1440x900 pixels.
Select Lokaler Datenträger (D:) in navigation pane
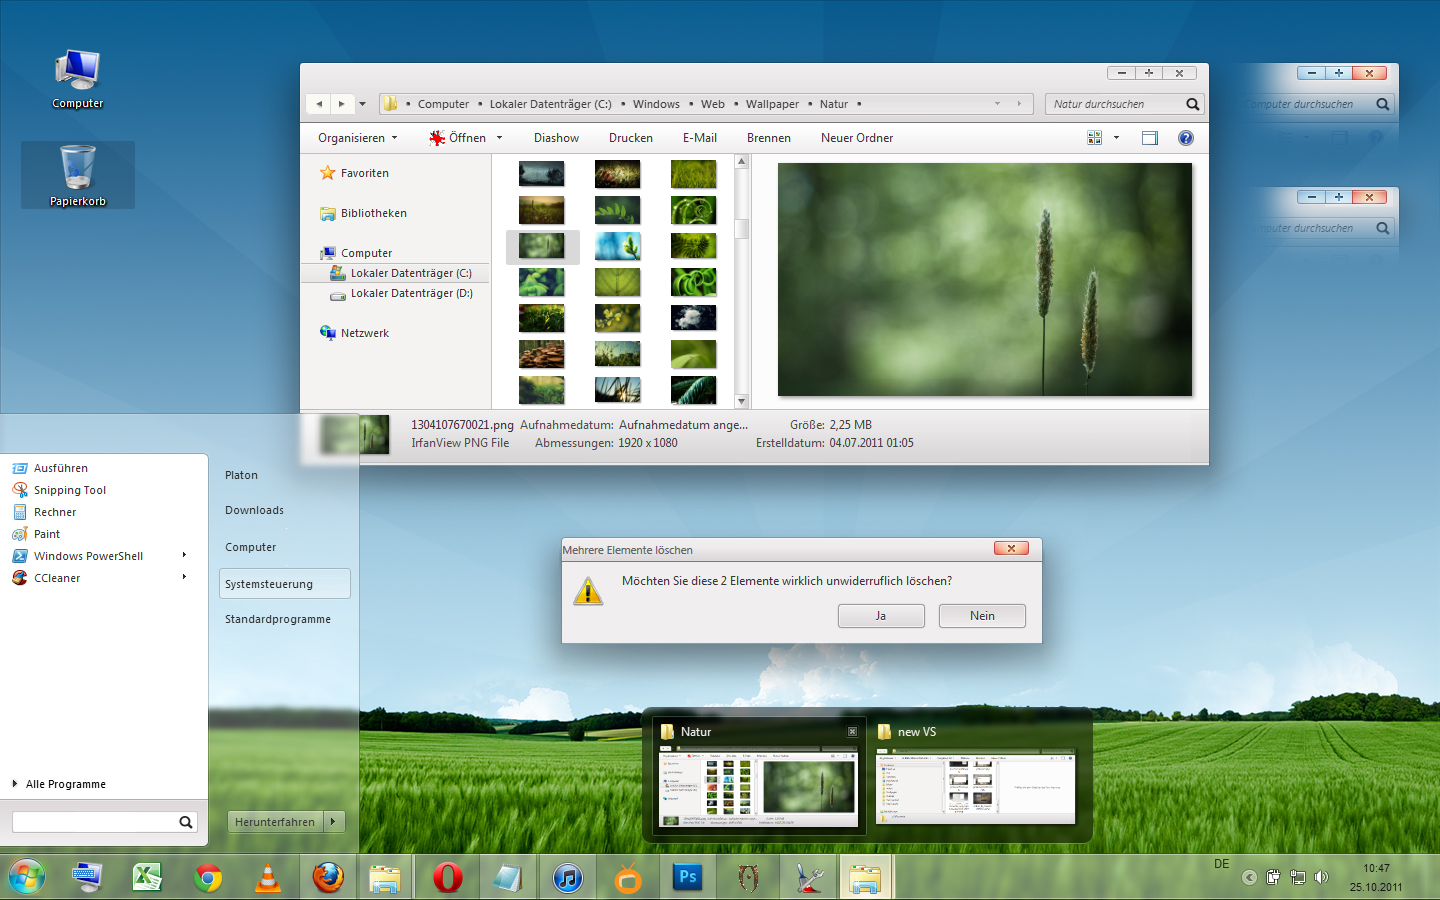pos(401,293)
